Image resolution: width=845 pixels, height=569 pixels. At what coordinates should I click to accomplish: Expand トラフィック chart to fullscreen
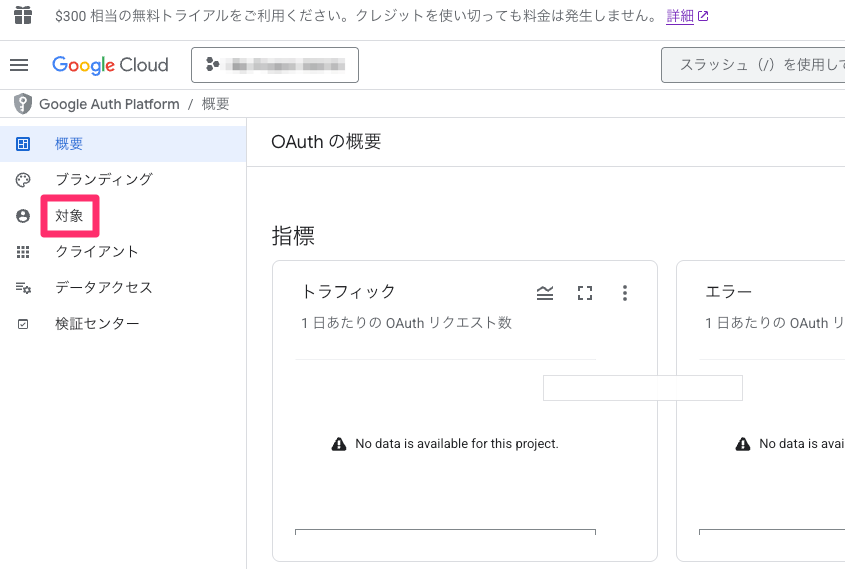(x=585, y=293)
